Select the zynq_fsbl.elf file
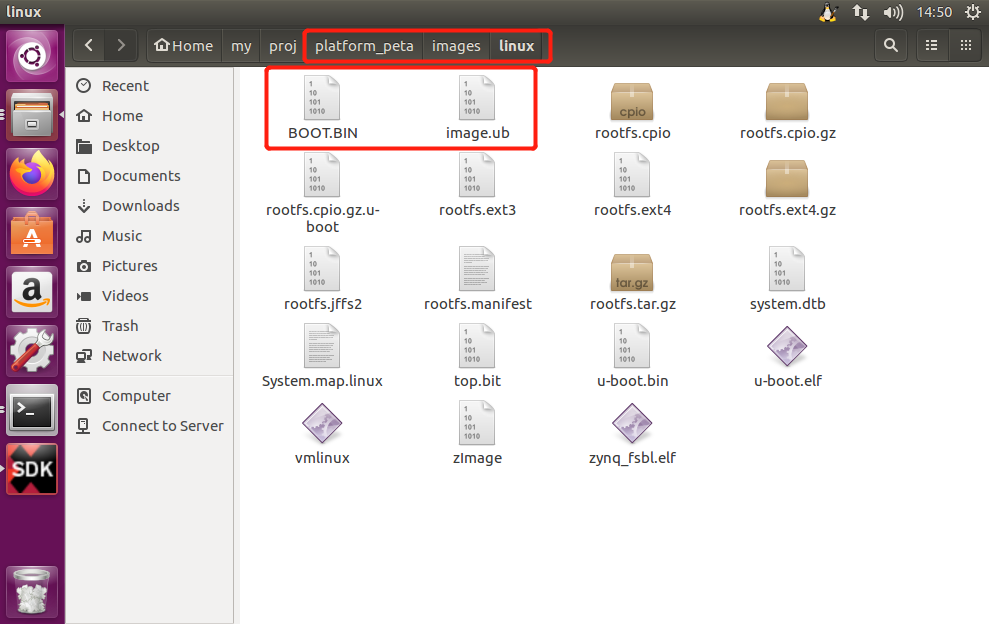Image resolution: width=989 pixels, height=624 pixels. point(632,423)
